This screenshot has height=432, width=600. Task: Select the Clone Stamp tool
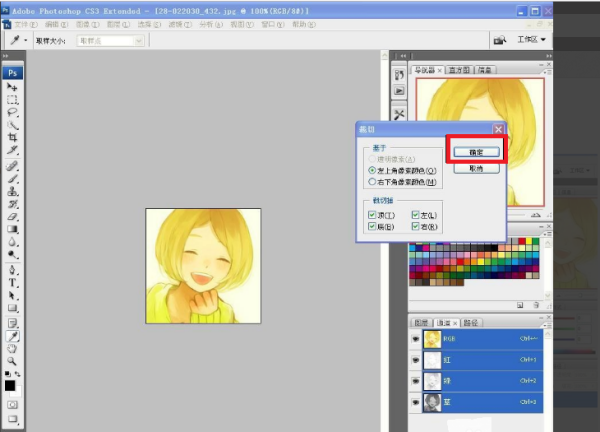click(x=12, y=191)
